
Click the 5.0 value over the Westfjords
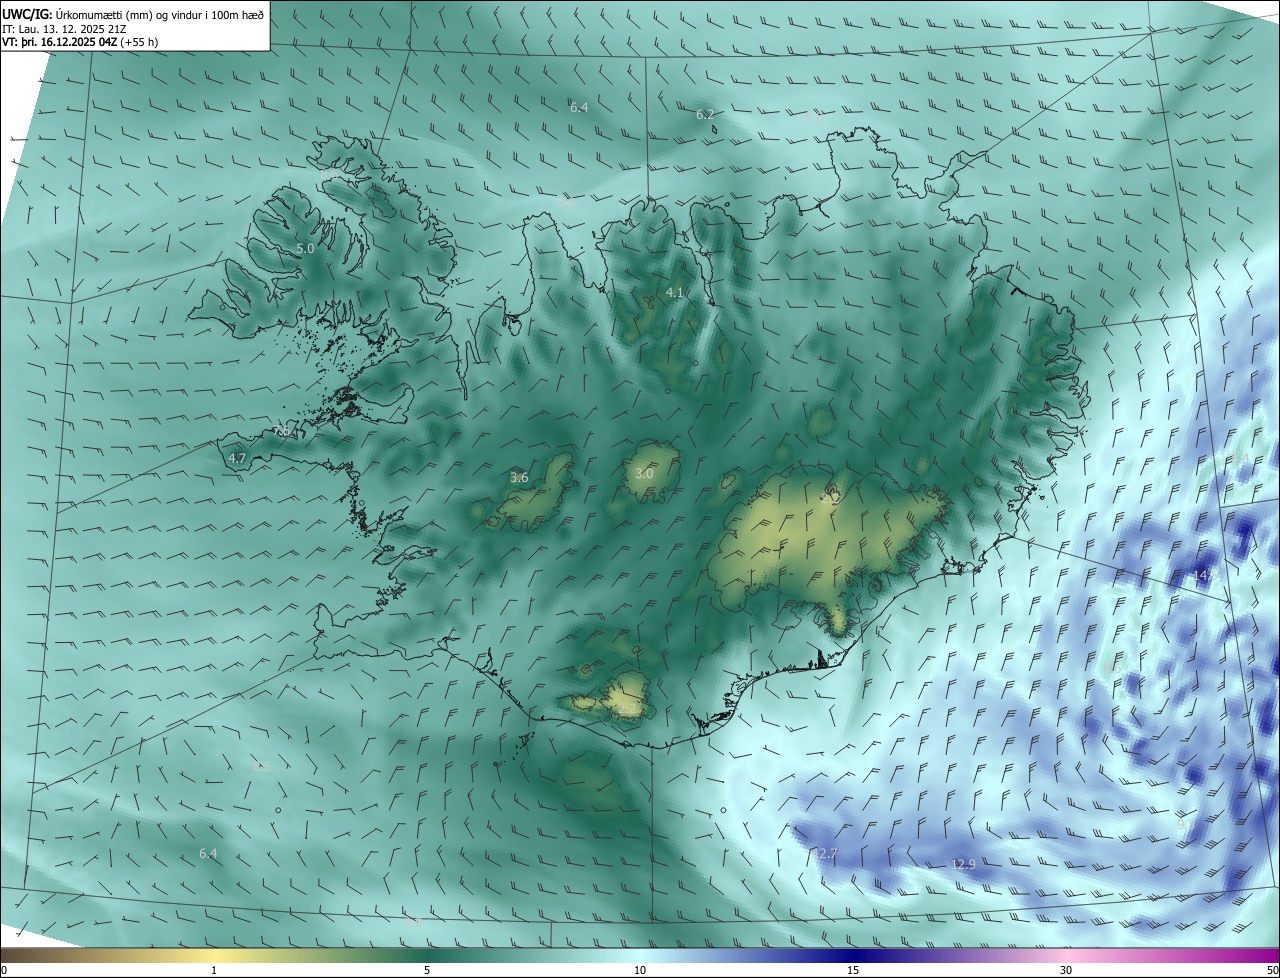coord(305,248)
